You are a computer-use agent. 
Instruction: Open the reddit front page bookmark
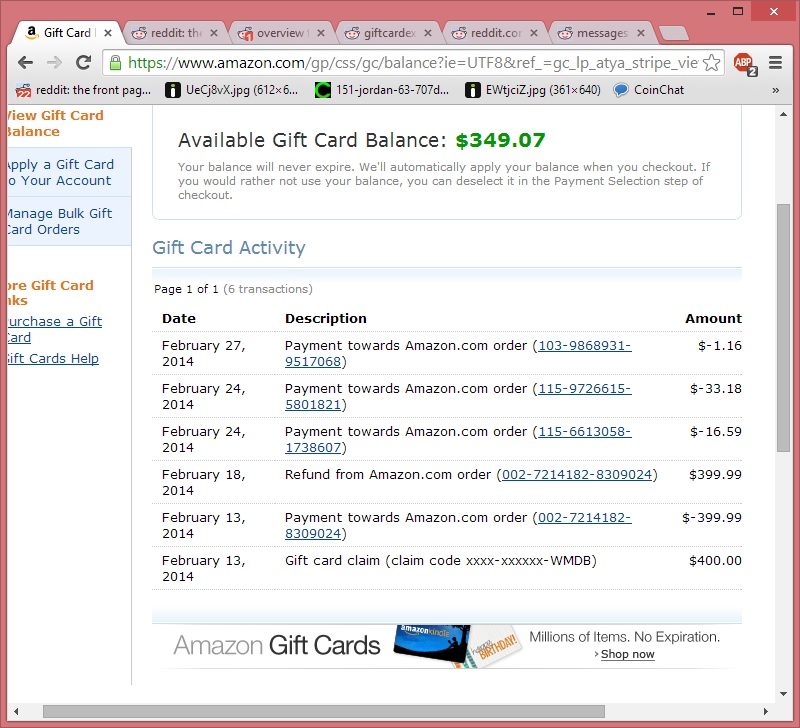(x=84, y=90)
